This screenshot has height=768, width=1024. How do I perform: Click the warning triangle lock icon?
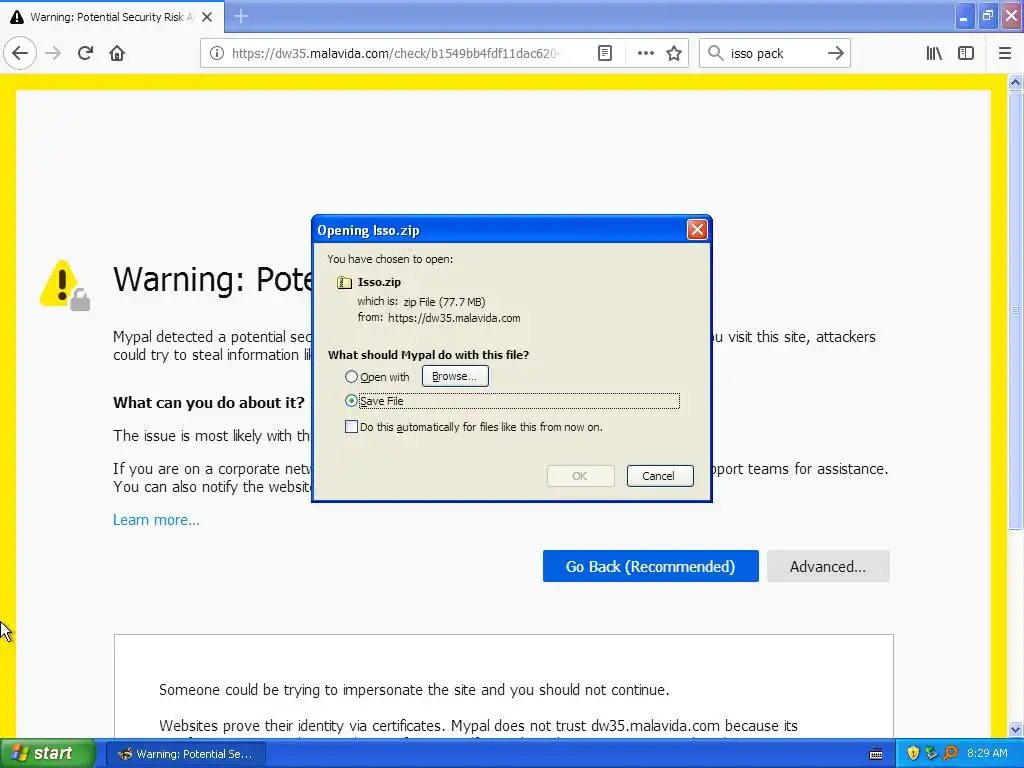pyautogui.click(x=65, y=285)
